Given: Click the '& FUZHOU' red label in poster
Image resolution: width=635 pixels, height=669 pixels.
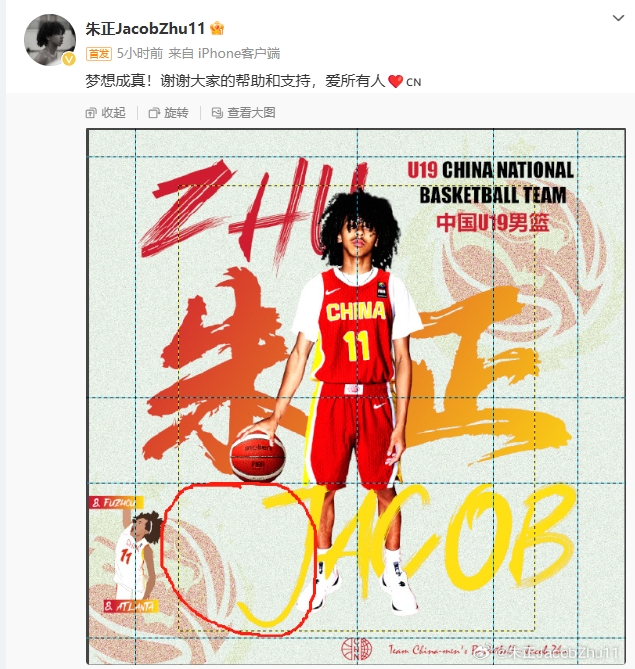Looking at the screenshot, I should click(114, 503).
